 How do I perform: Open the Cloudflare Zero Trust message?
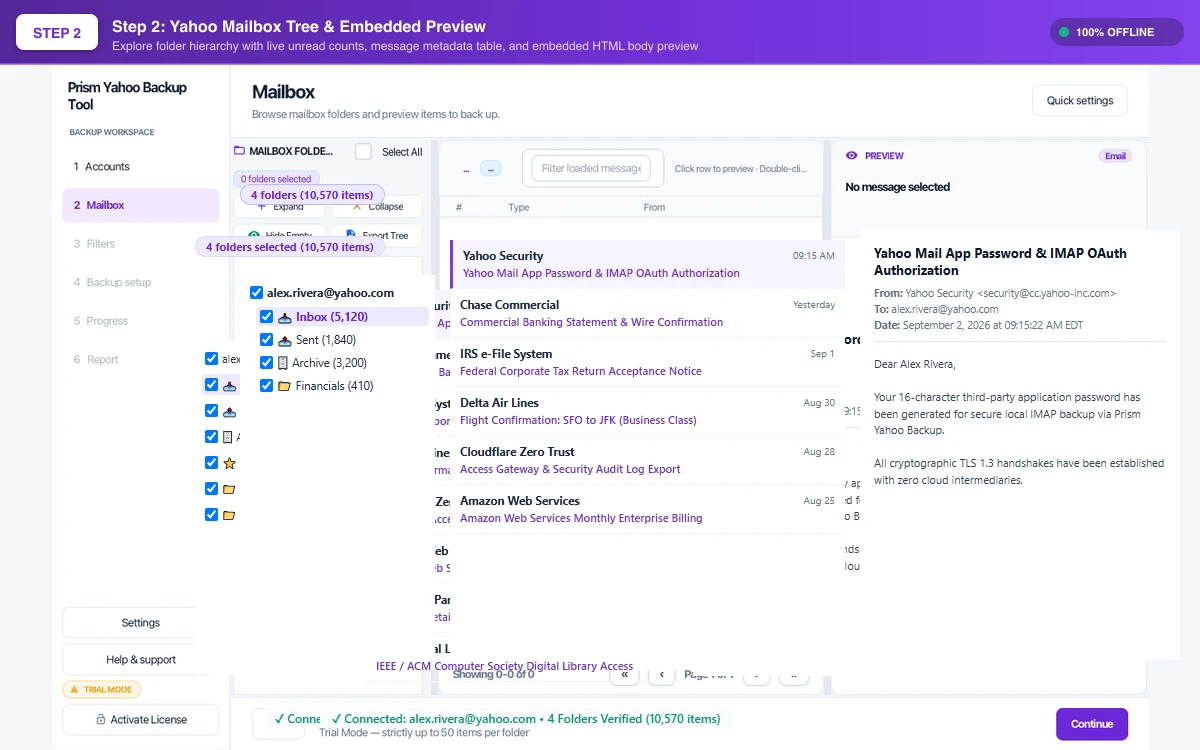pos(648,460)
